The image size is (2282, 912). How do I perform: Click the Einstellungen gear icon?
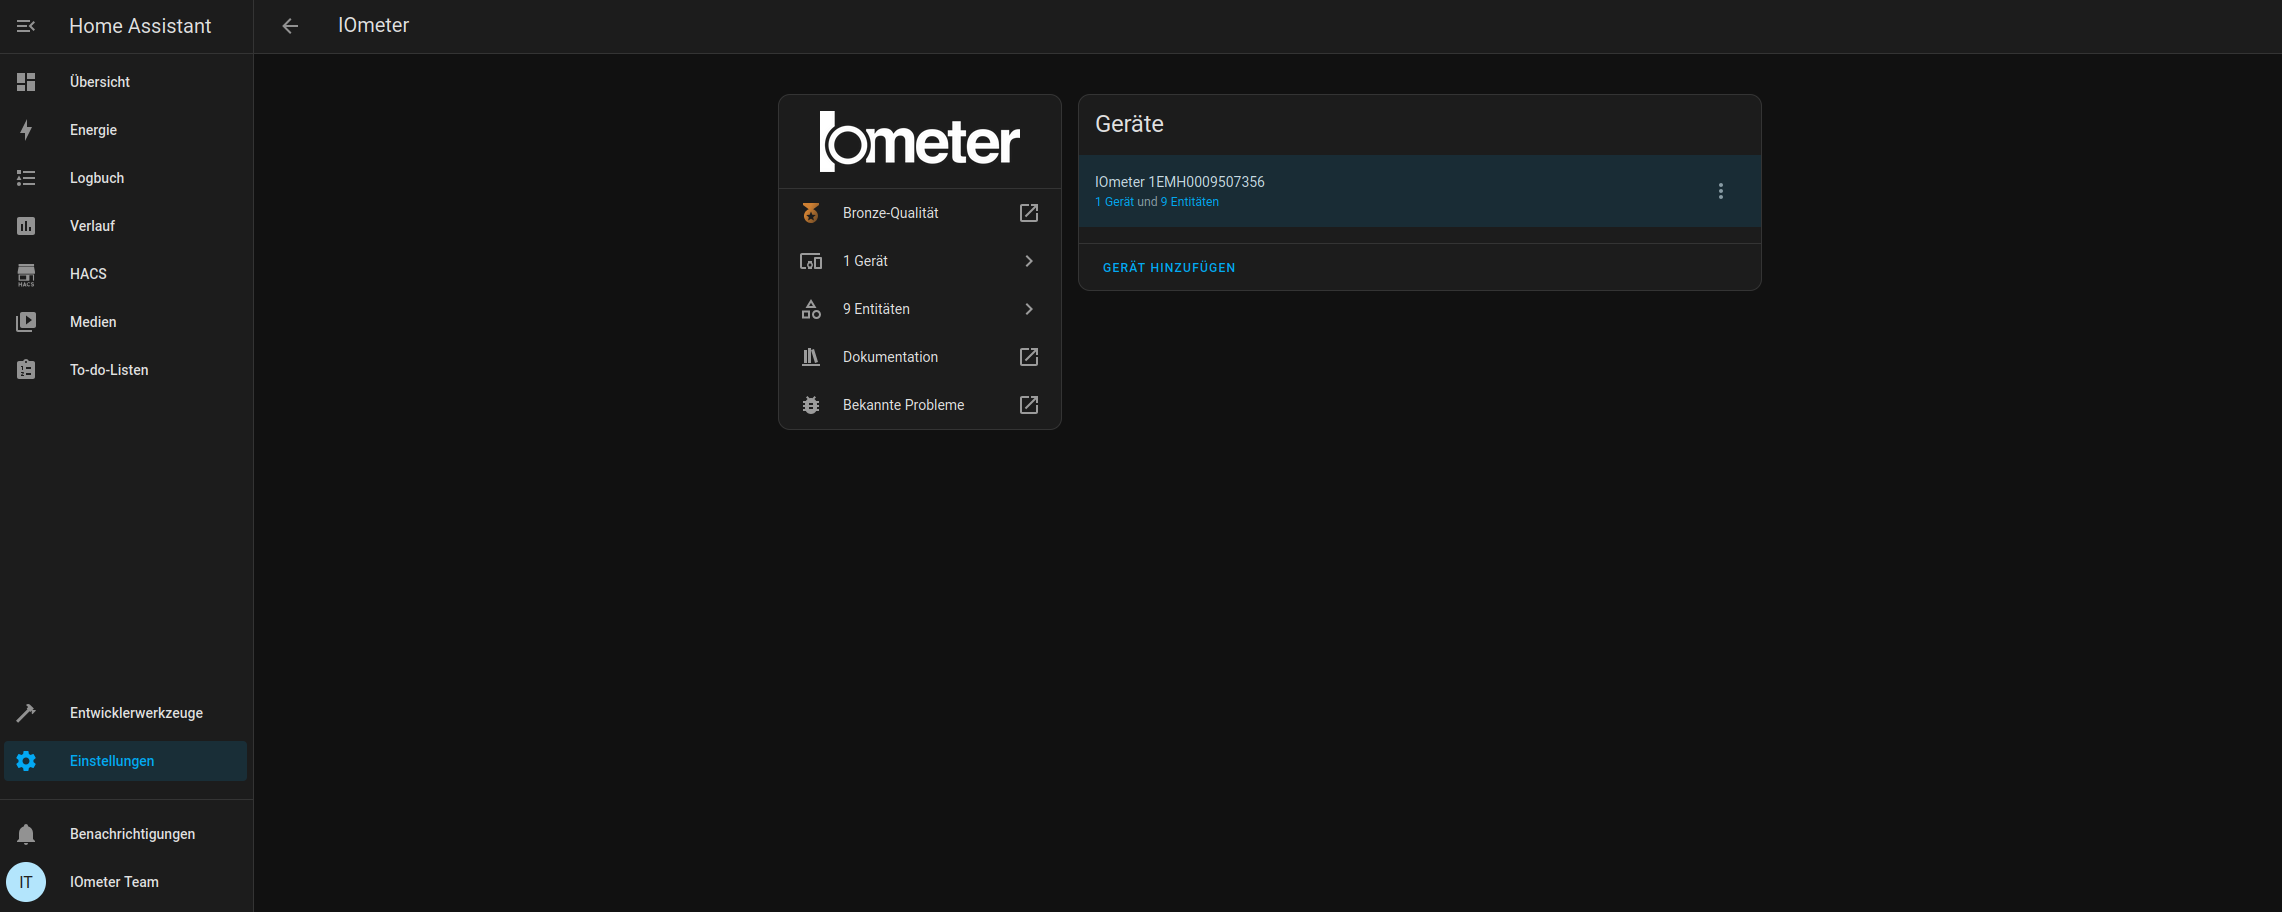coord(26,761)
